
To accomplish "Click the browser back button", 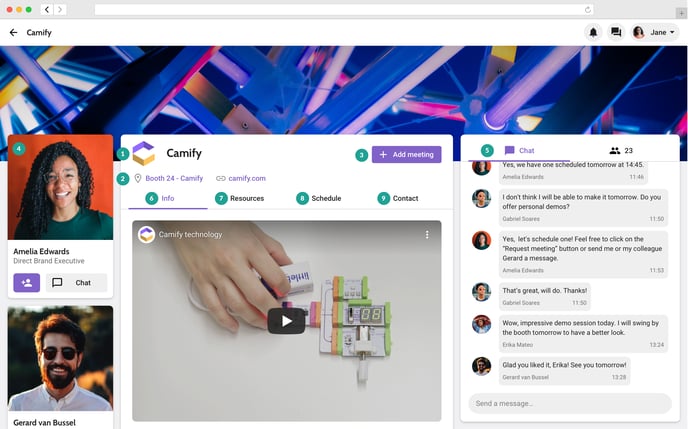I will (47, 9).
